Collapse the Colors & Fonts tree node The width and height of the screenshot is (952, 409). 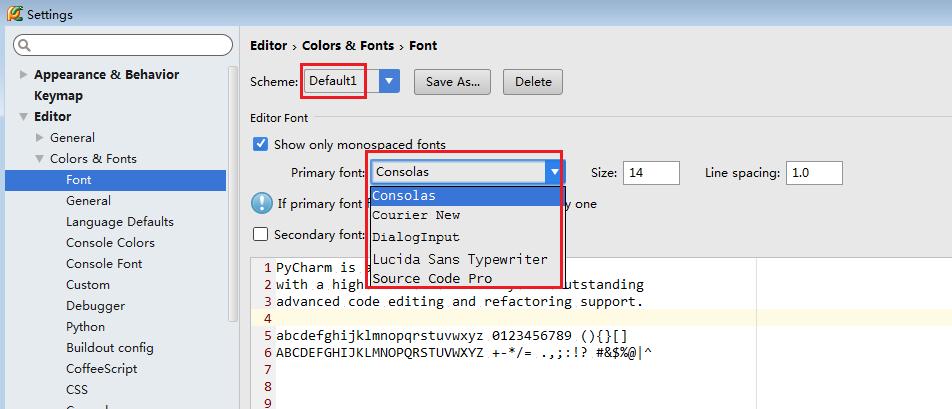(x=40, y=159)
